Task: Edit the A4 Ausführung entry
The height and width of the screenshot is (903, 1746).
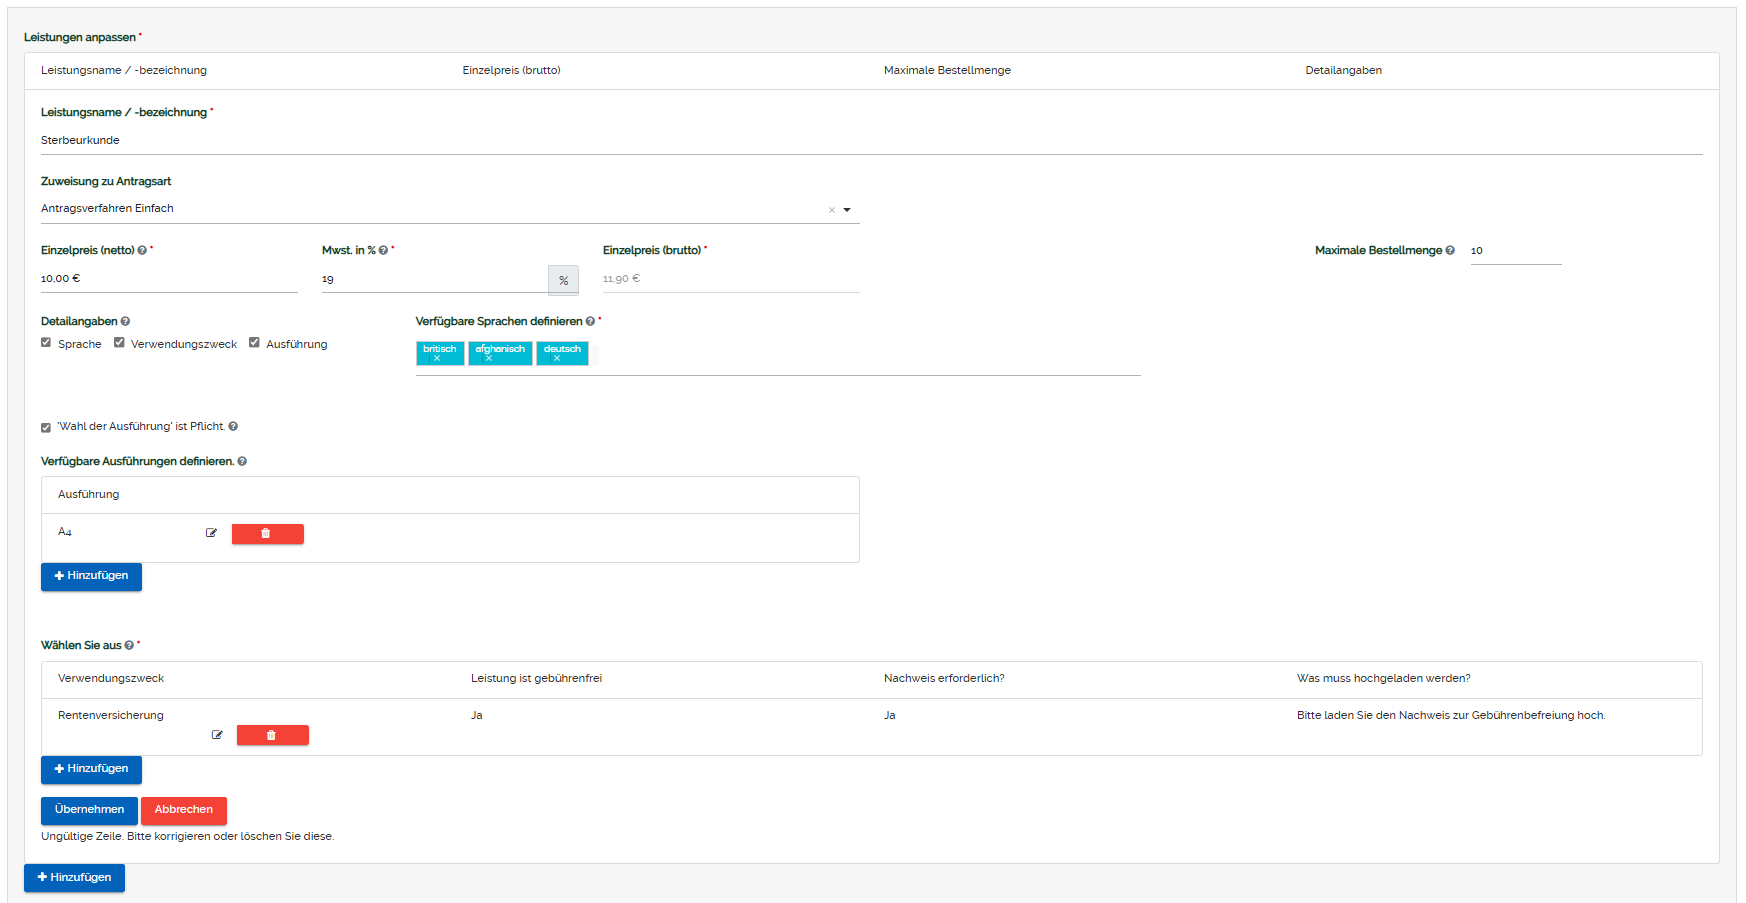Action: click(211, 533)
